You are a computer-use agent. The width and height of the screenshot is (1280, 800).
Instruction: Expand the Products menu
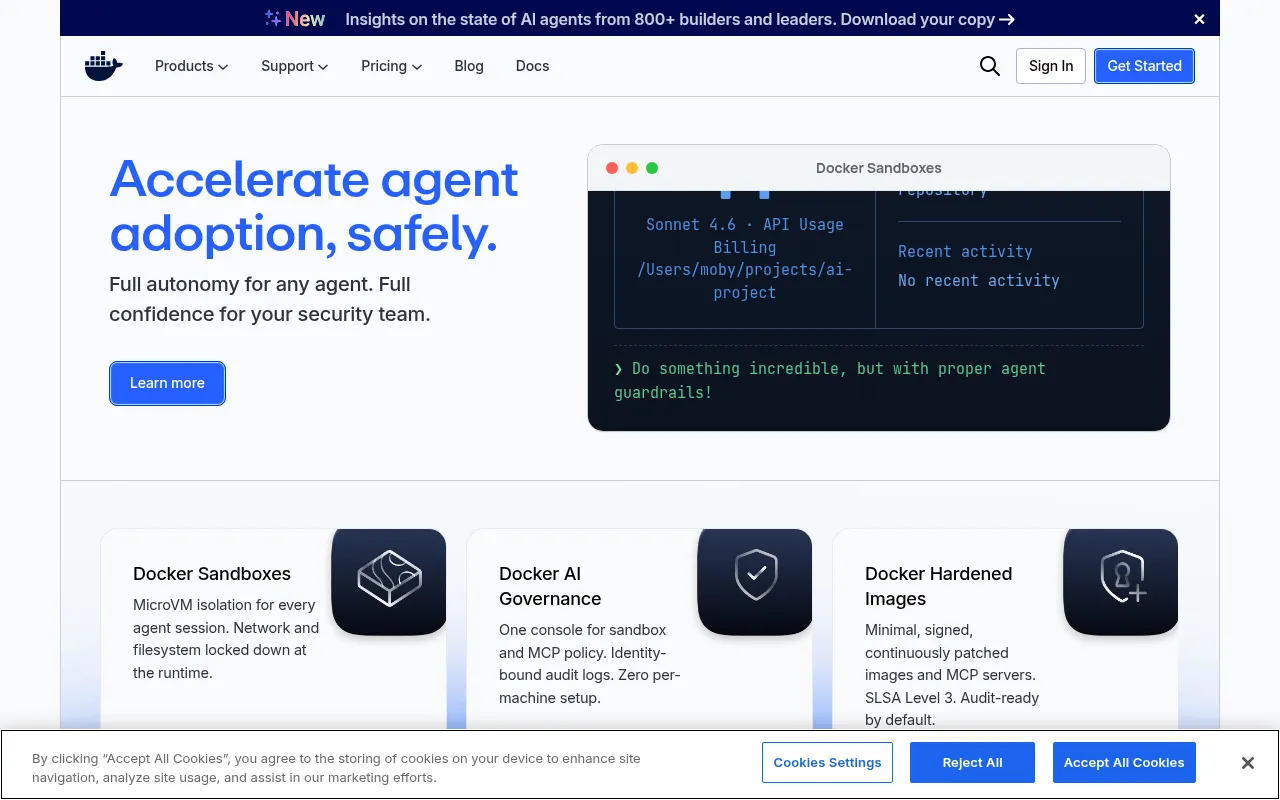[x=192, y=66]
